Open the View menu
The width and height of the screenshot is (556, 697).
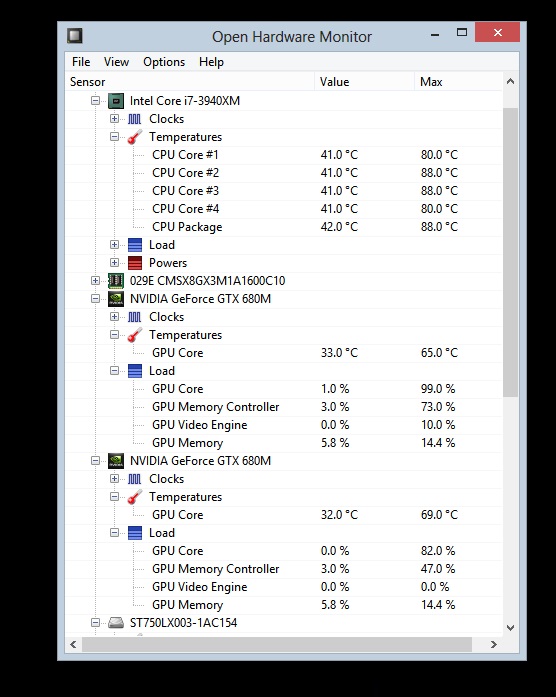[116, 62]
